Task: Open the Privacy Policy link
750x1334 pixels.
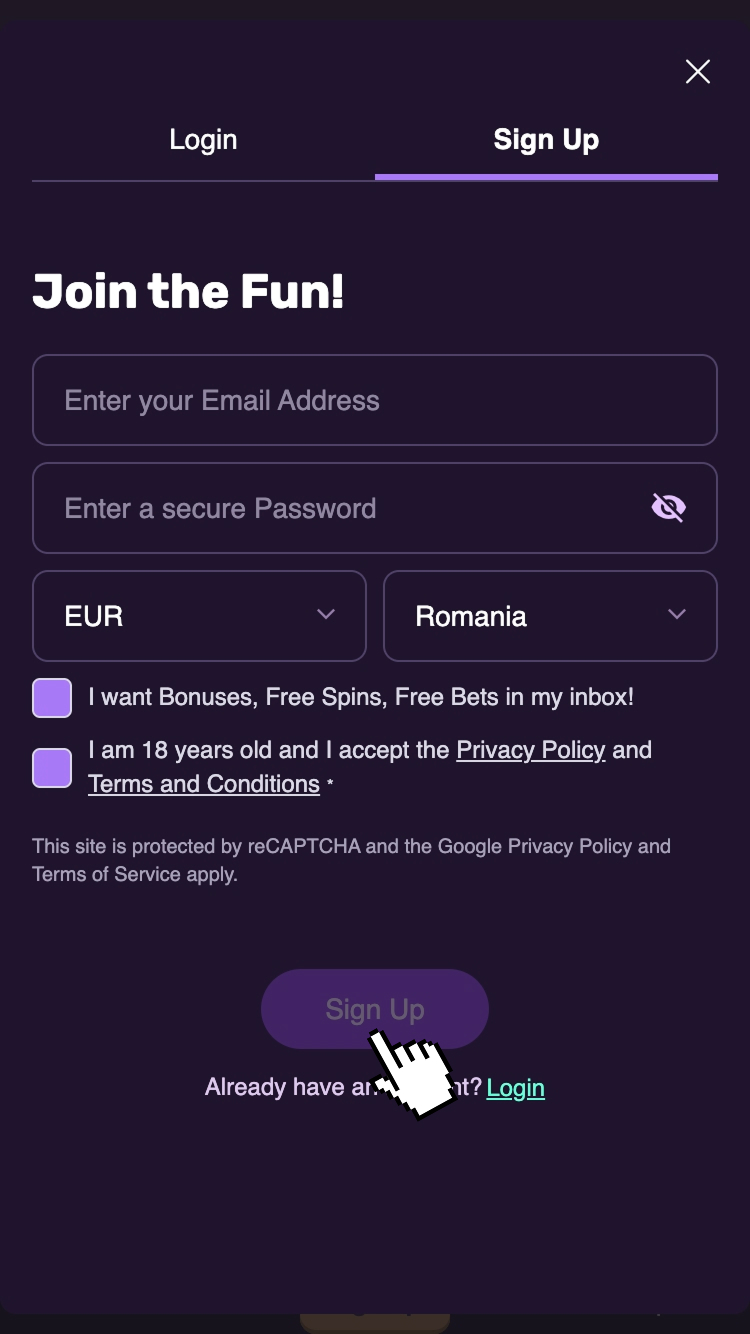Action: tap(531, 750)
